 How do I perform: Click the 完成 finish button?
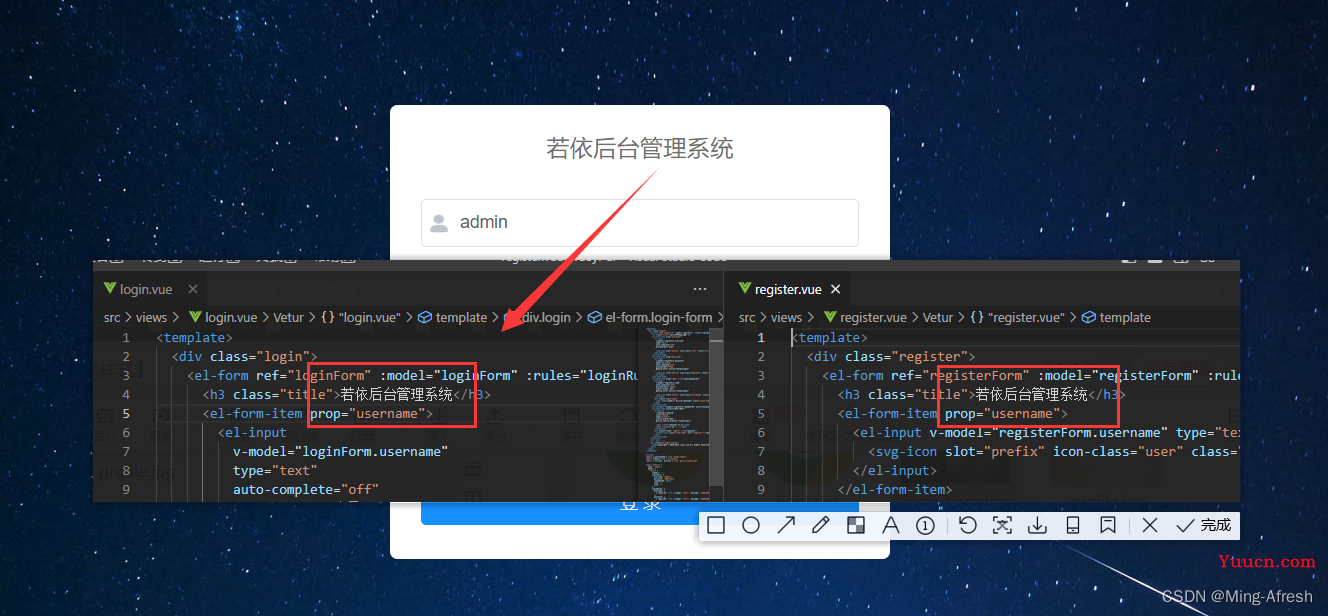(x=1204, y=525)
